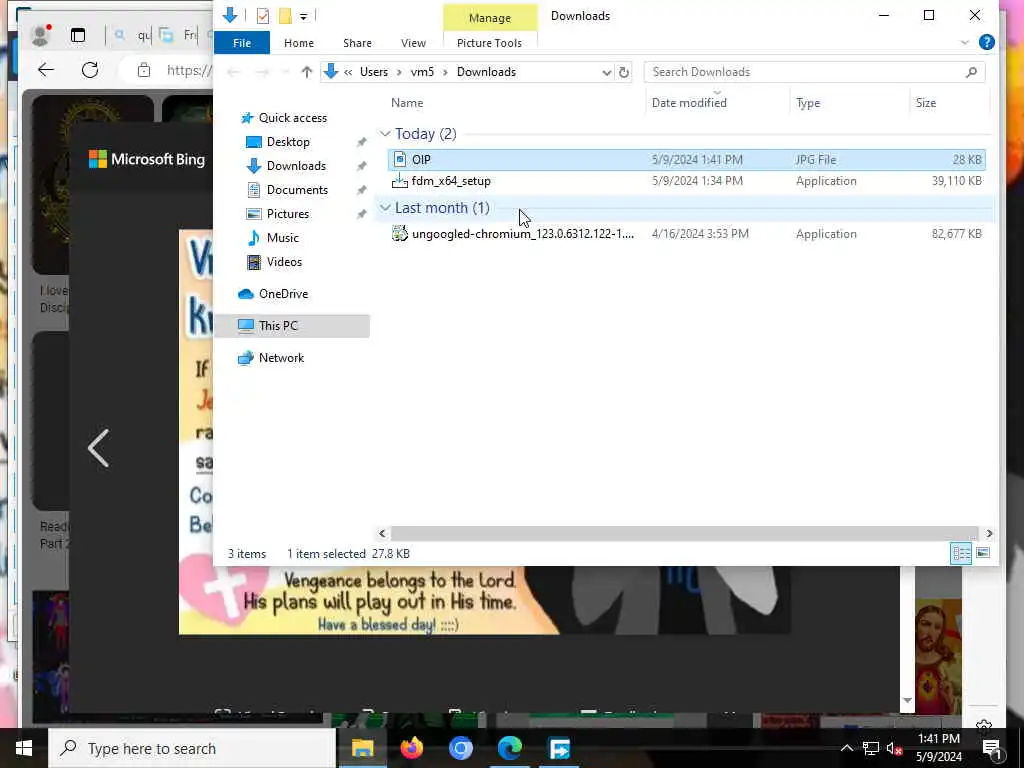Click vm5 in the address breadcrumb
Screen dimensions: 1024x768
pos(422,72)
